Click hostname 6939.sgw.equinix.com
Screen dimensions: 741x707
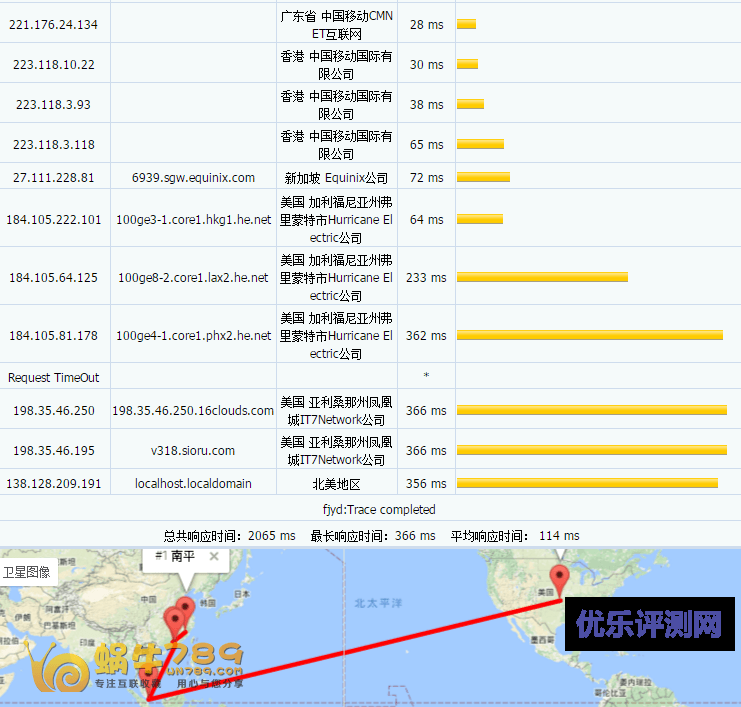point(193,178)
